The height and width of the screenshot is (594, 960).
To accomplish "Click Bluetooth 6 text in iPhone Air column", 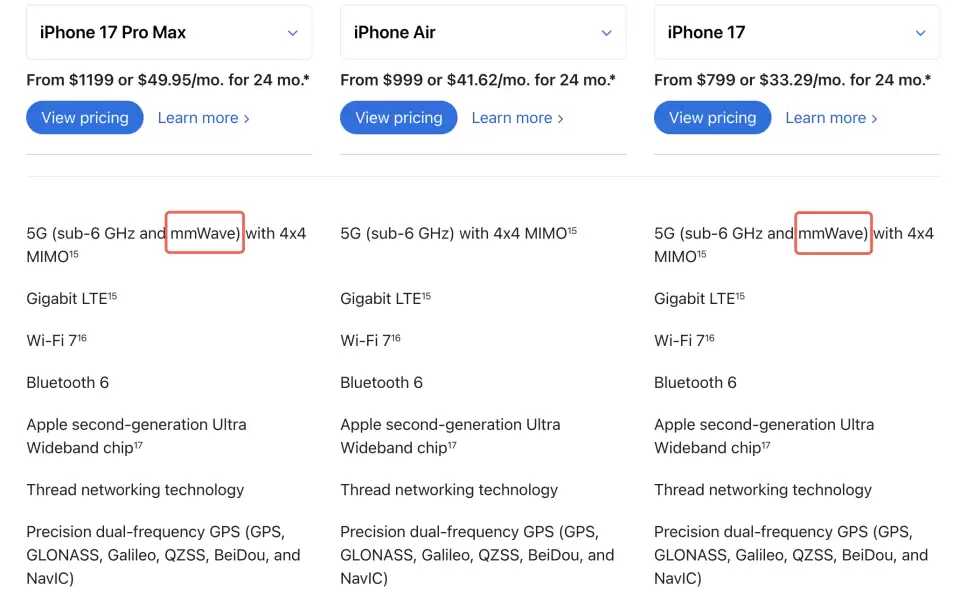I will click(x=381, y=382).
